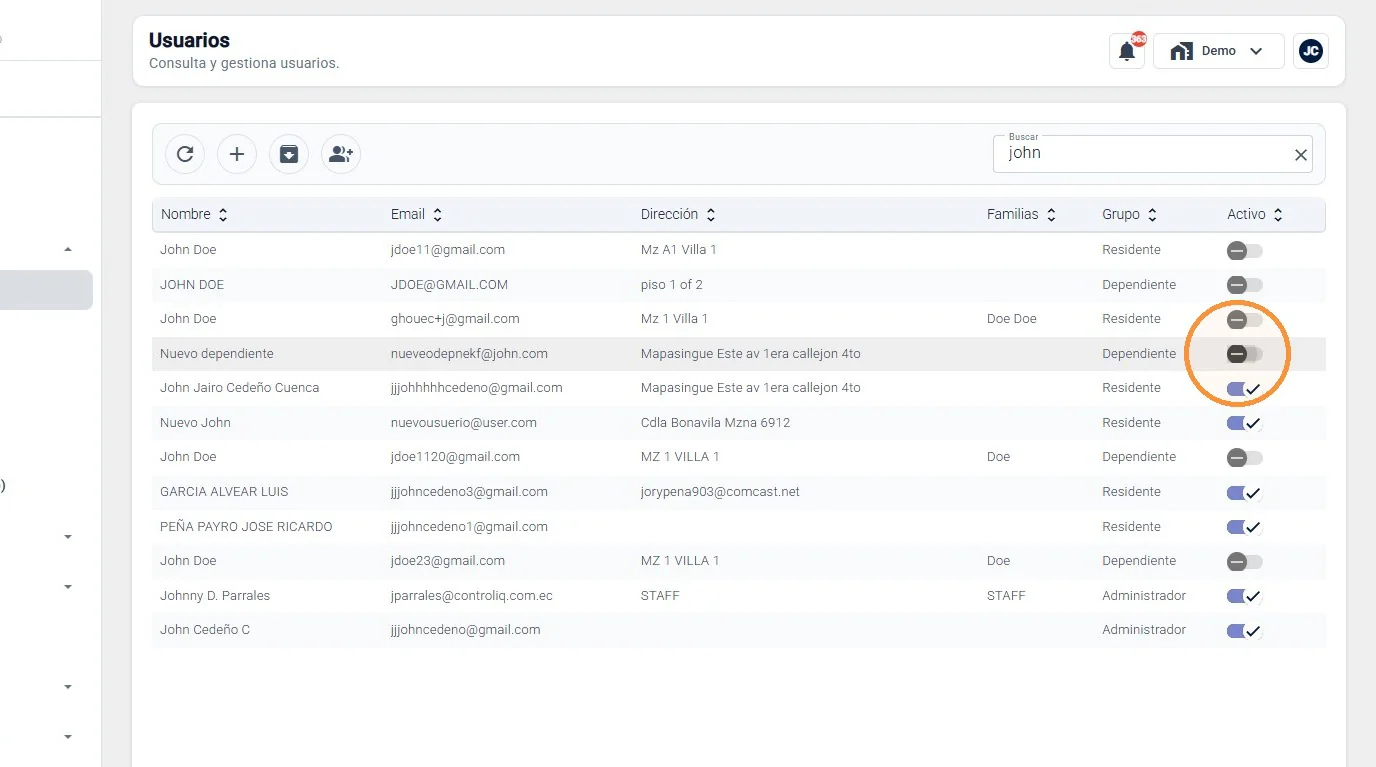Toggle Activo for ghouec+j@gmail.com row
The image size is (1376, 767).
pos(1245,320)
